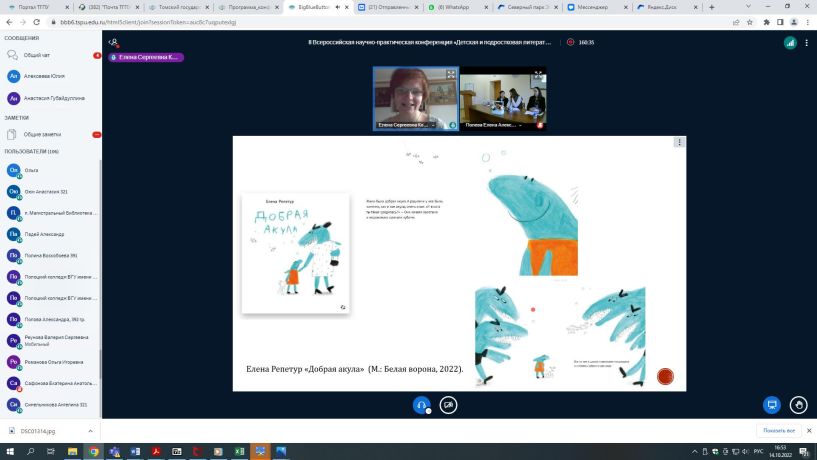Toggle the share webcam button
Image resolution: width=817 pixels, height=460 pixels.
(448, 405)
